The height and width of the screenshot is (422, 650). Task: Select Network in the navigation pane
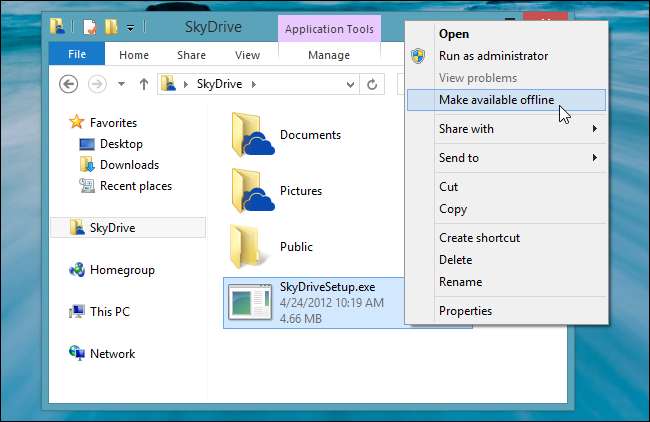click(113, 354)
